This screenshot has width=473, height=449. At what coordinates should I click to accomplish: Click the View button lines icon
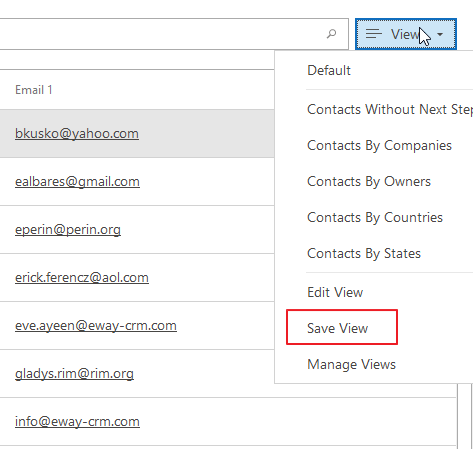pyautogui.click(x=374, y=34)
